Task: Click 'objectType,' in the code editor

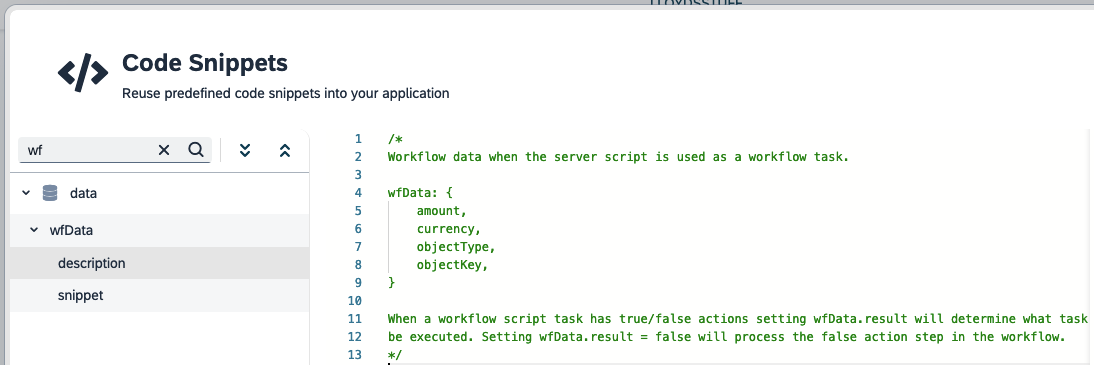Action: point(456,247)
